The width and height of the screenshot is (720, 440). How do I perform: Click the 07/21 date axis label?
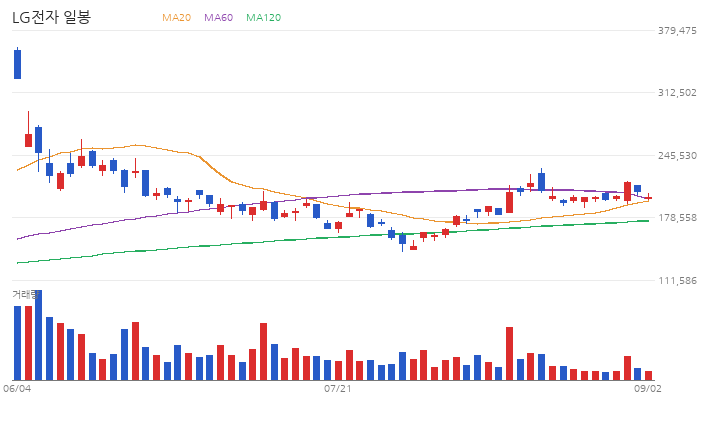pyautogui.click(x=338, y=389)
